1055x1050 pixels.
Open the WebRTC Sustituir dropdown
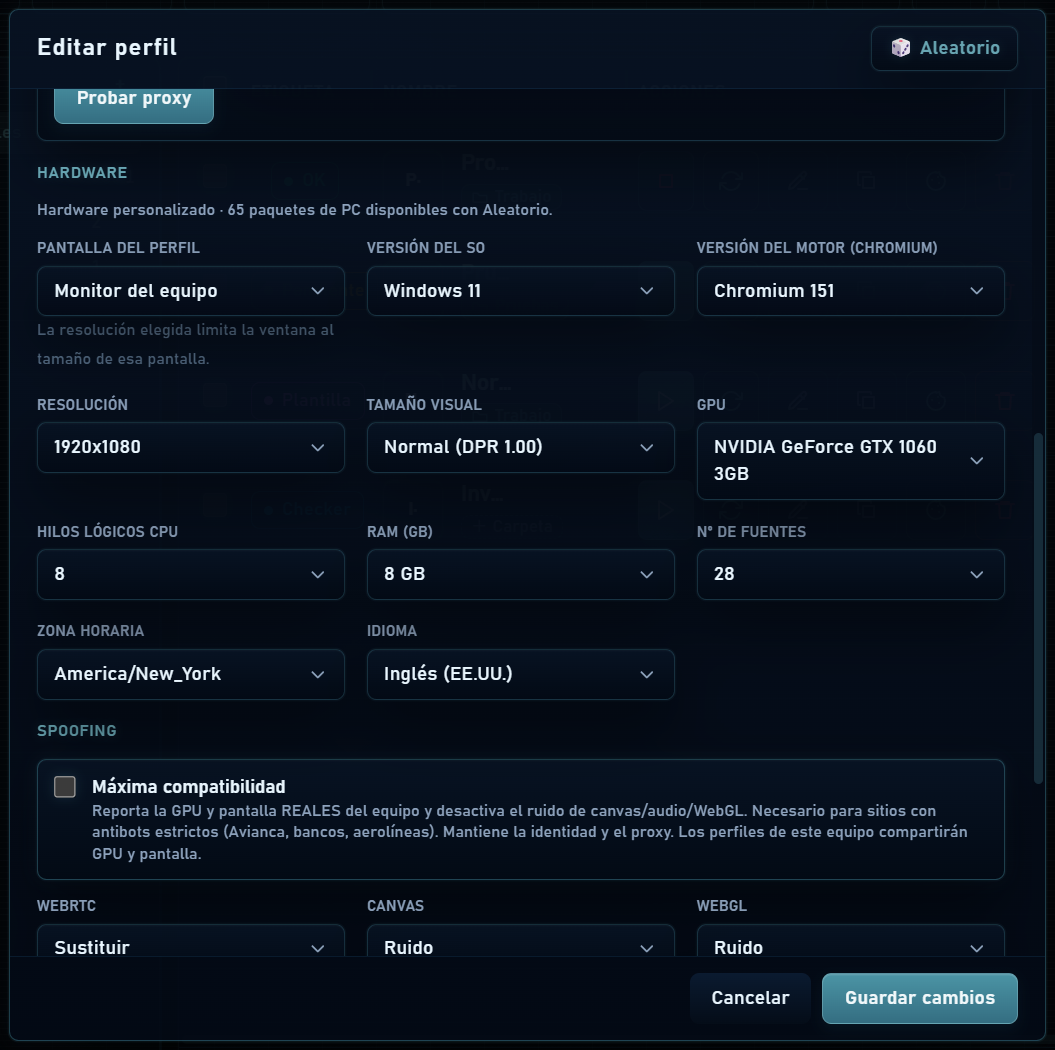[191, 942]
